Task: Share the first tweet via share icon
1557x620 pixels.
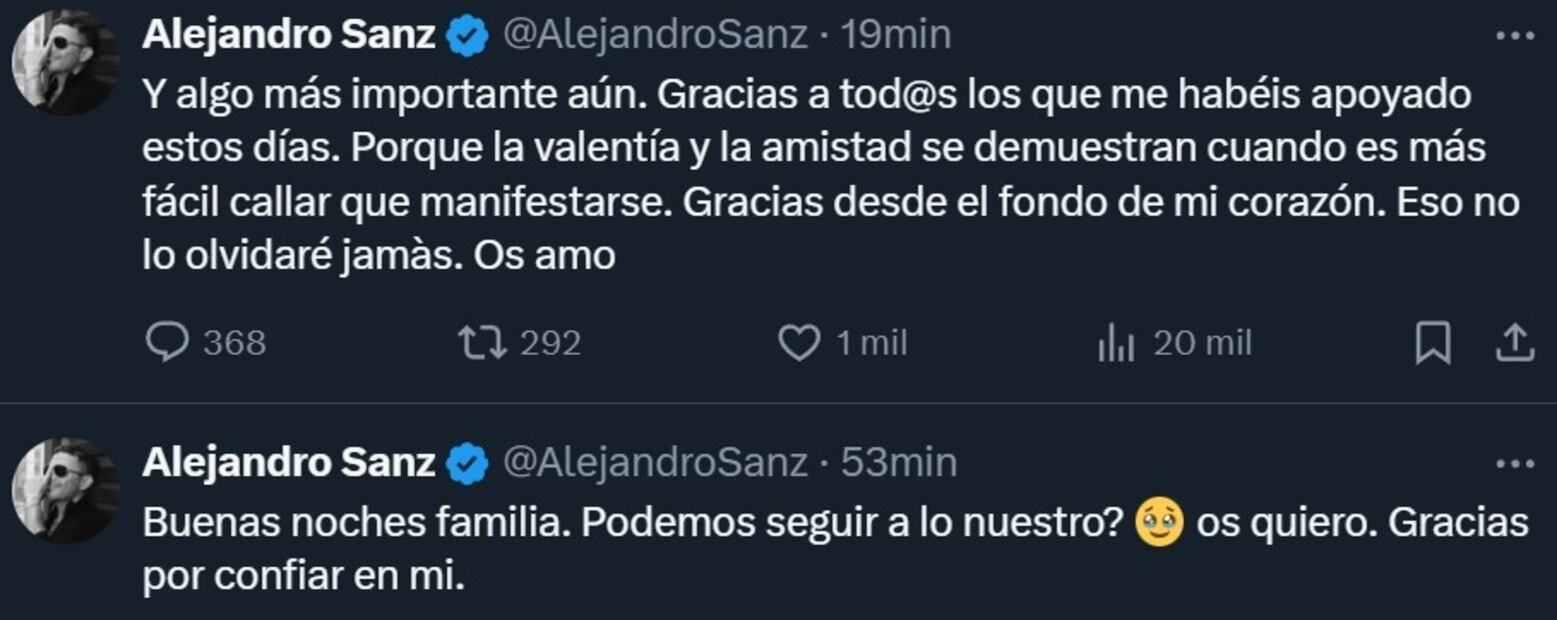Action: [1514, 344]
